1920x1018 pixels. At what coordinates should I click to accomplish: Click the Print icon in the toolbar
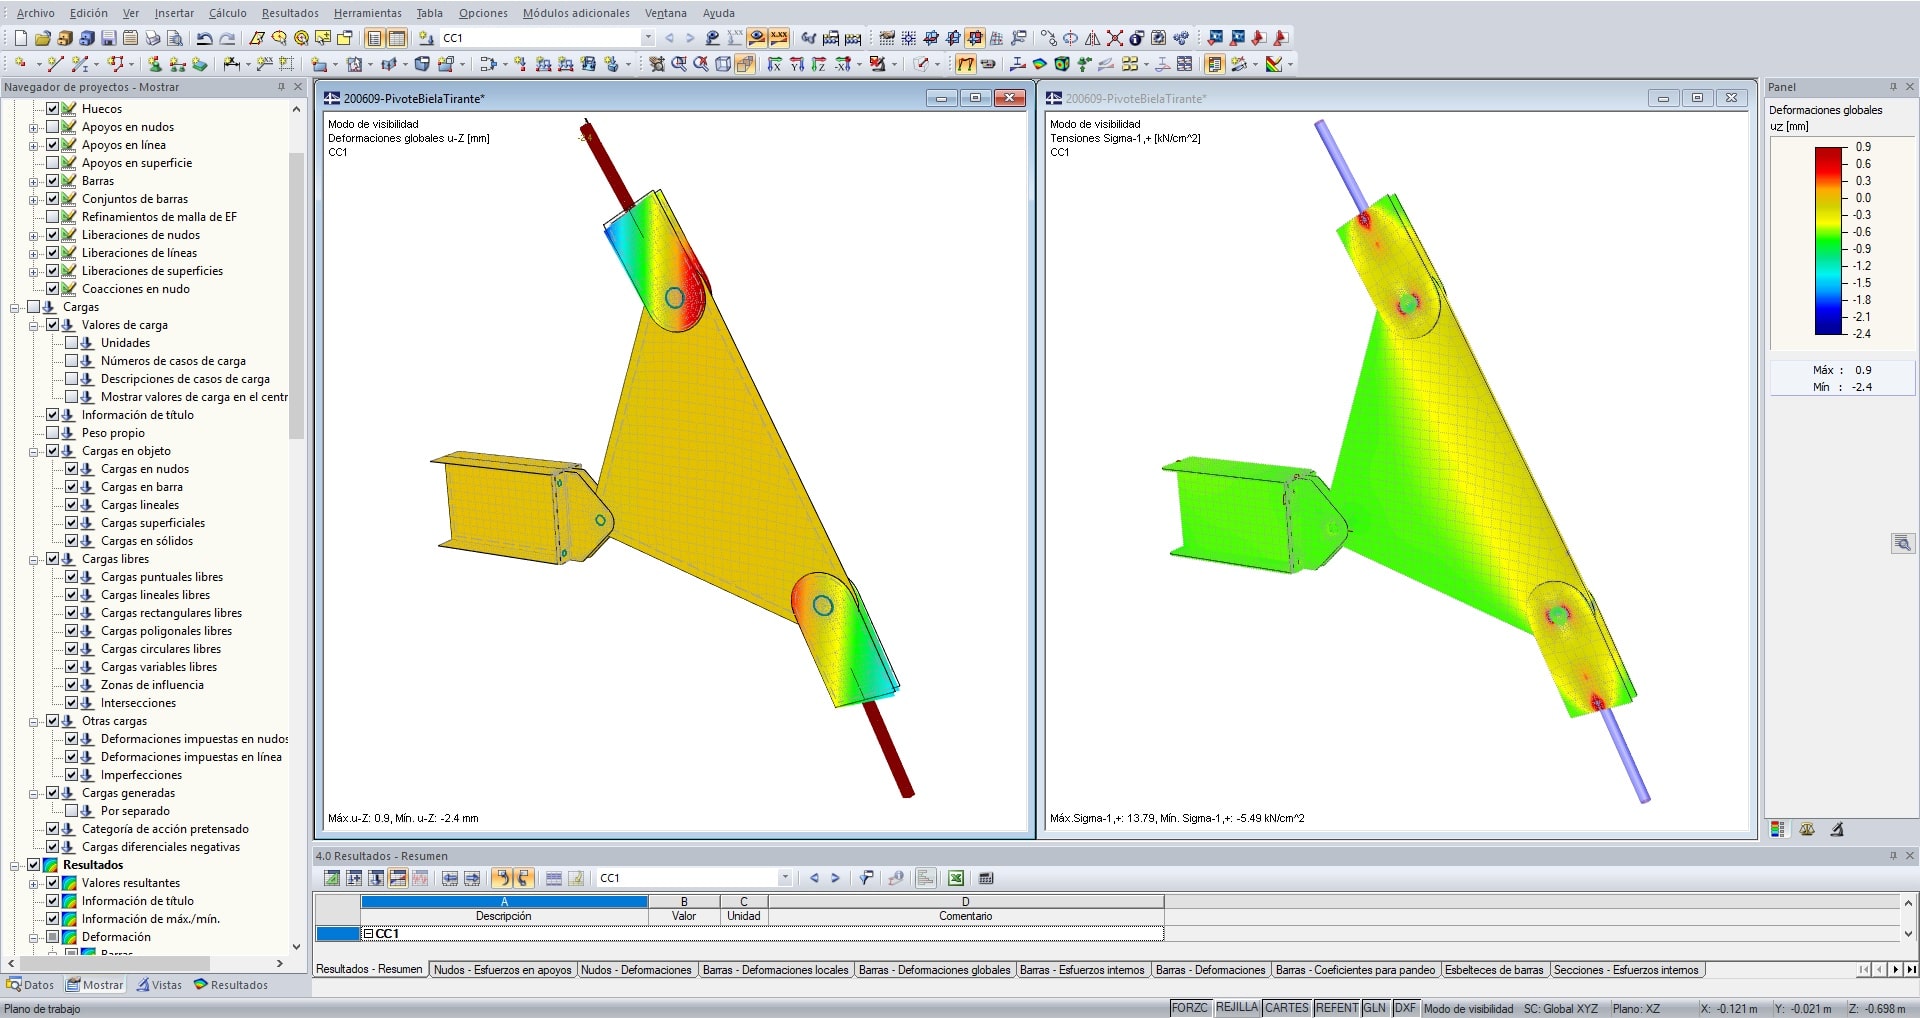(153, 38)
